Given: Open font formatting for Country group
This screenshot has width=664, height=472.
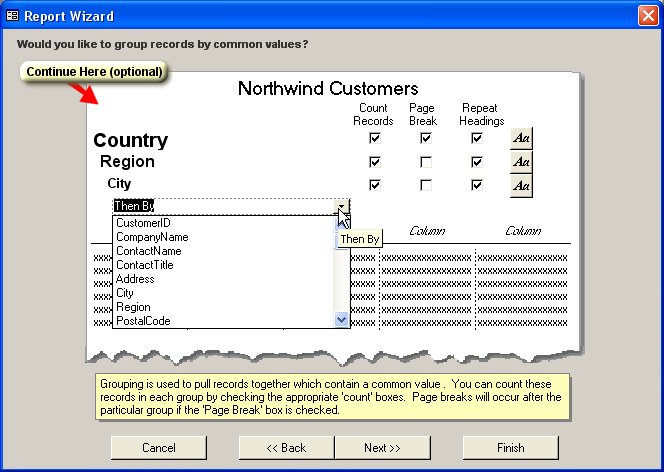Looking at the screenshot, I should [x=521, y=138].
